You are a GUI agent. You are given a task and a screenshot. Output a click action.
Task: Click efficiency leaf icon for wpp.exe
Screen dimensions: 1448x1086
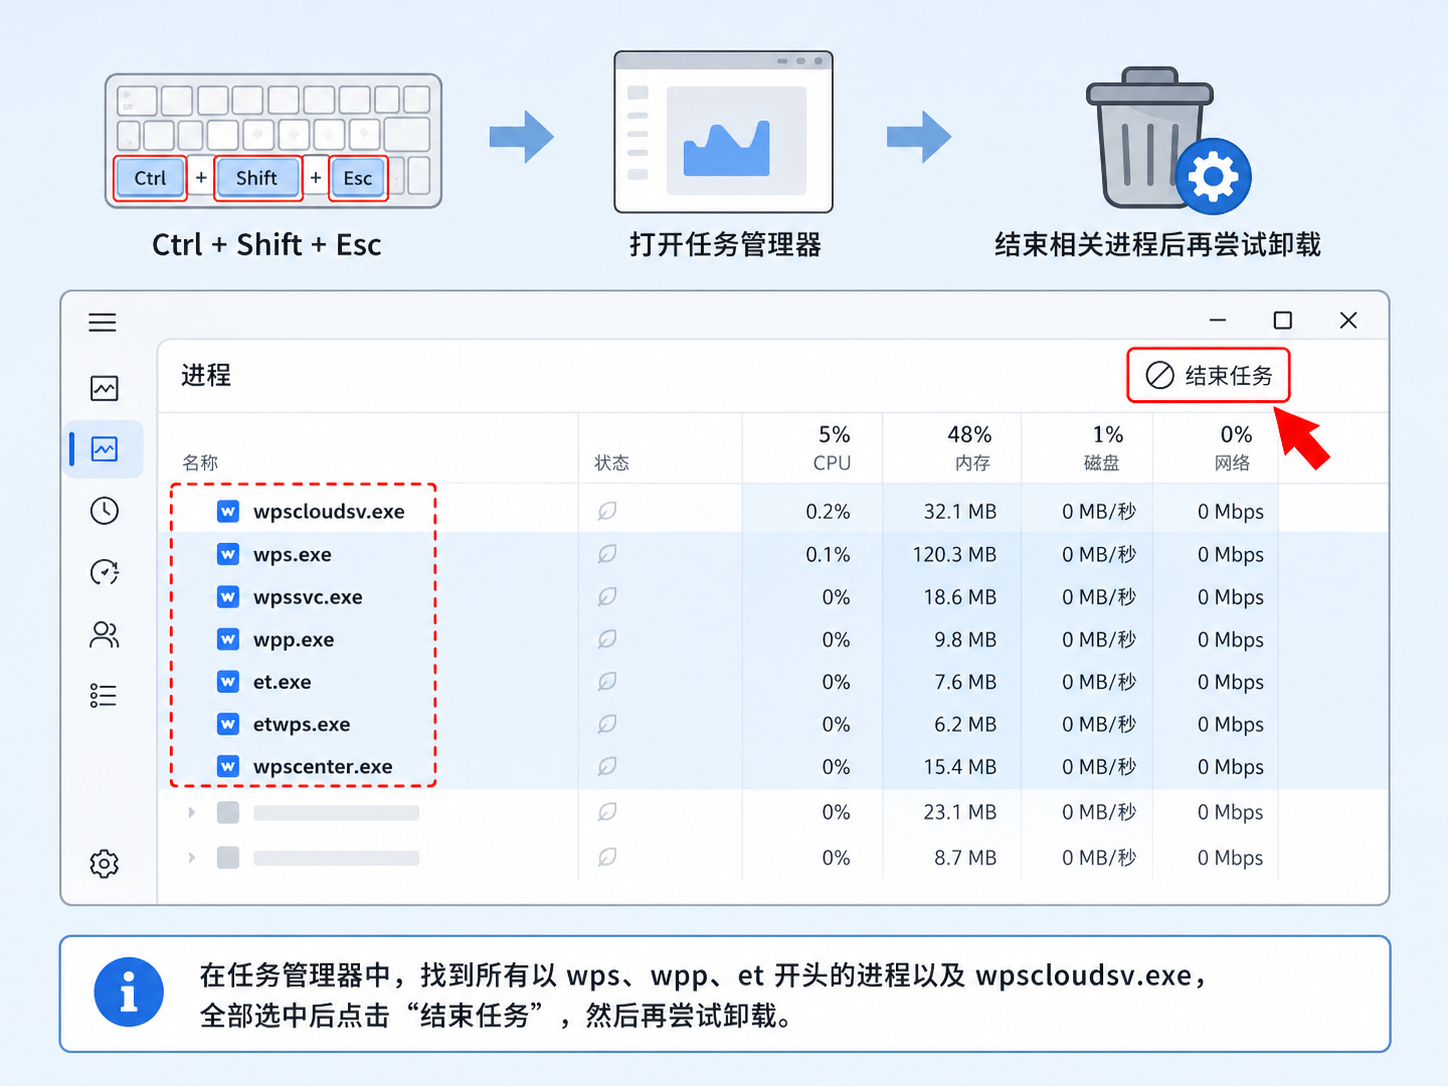point(607,639)
